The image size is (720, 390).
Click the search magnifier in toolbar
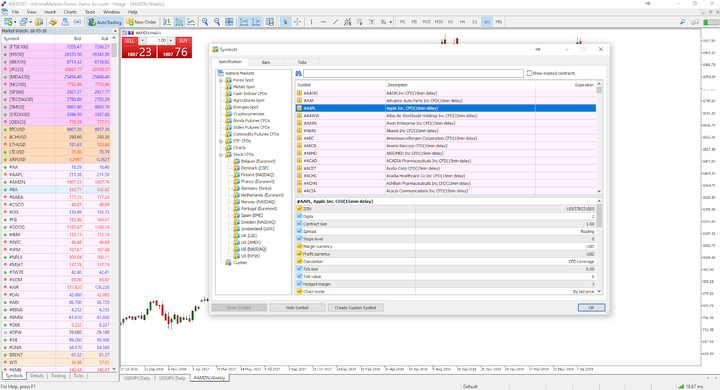(682, 22)
